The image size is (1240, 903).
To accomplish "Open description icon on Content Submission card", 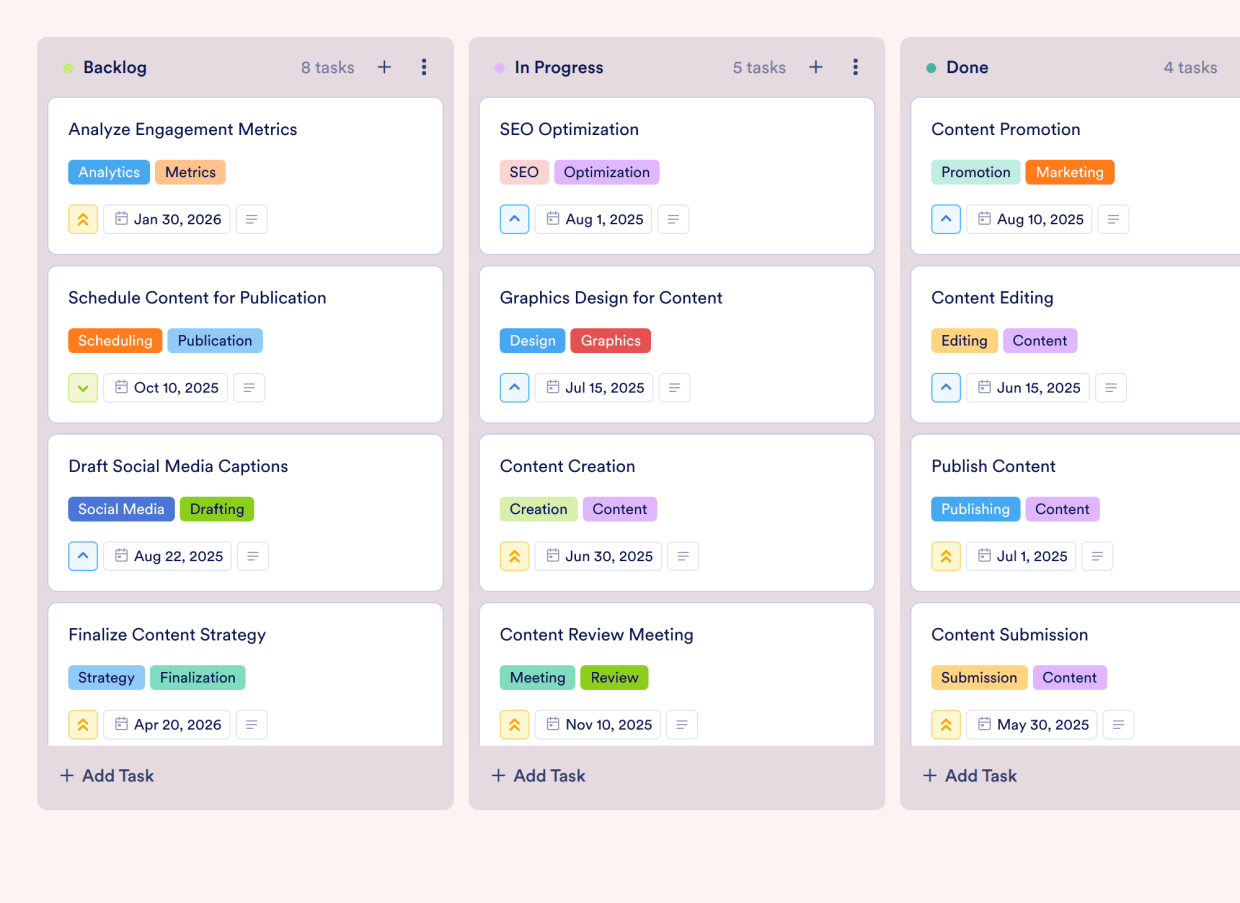I will coord(1118,725).
